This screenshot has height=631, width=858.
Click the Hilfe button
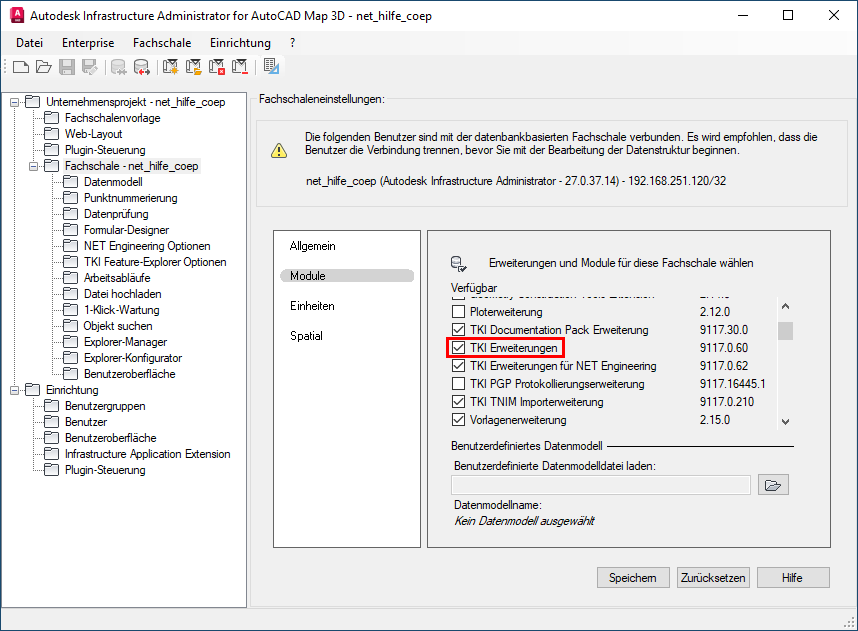tap(793, 578)
